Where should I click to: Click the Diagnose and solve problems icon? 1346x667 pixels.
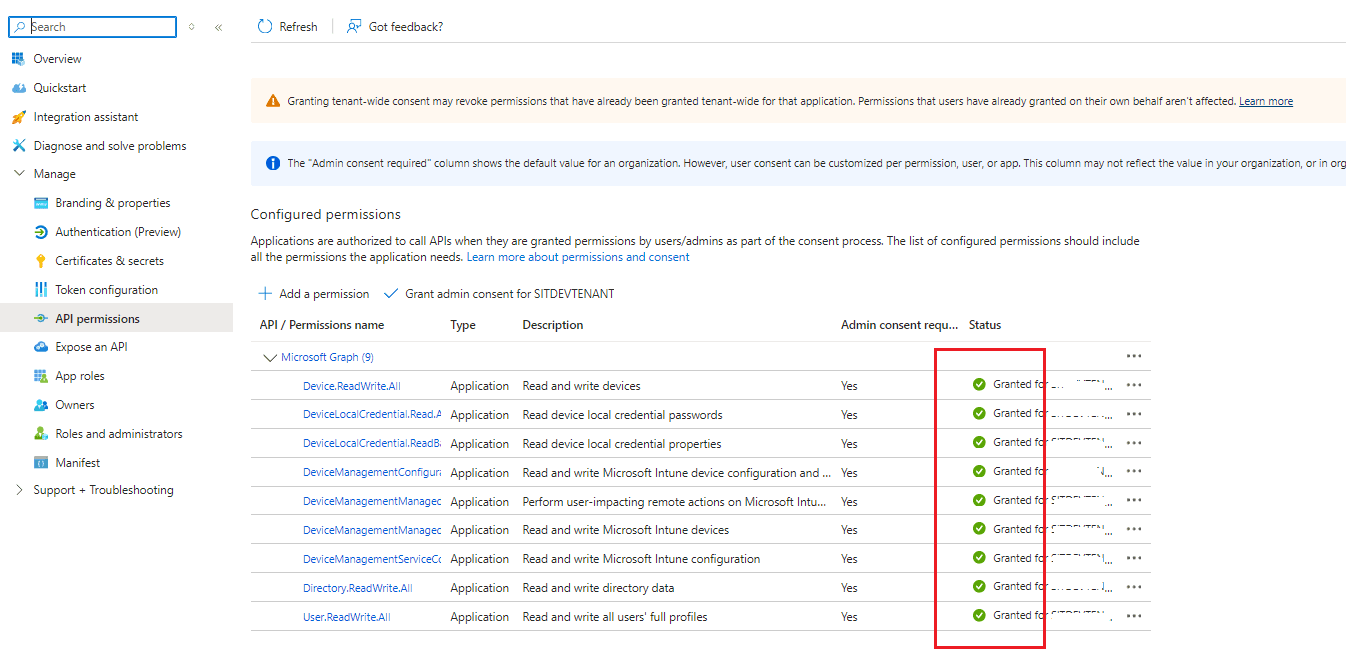point(18,145)
